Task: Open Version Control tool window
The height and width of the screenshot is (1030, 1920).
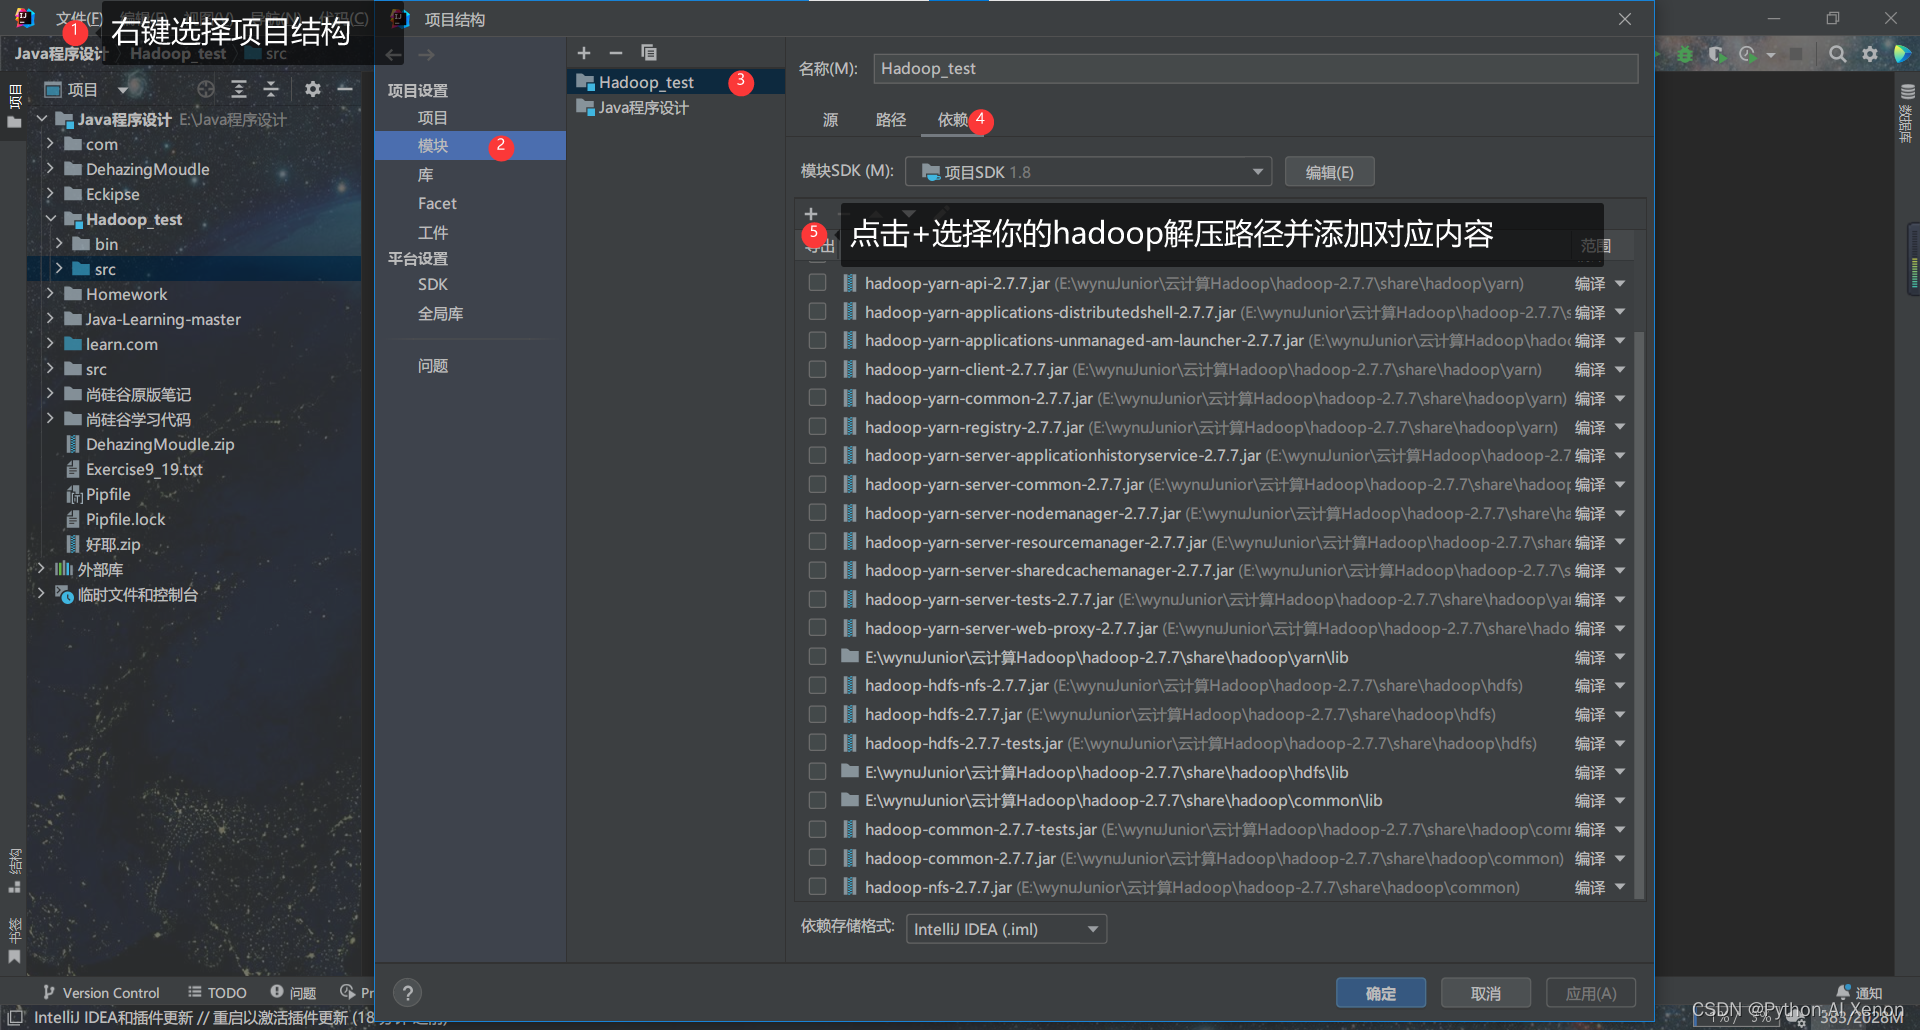Action: click(x=101, y=993)
